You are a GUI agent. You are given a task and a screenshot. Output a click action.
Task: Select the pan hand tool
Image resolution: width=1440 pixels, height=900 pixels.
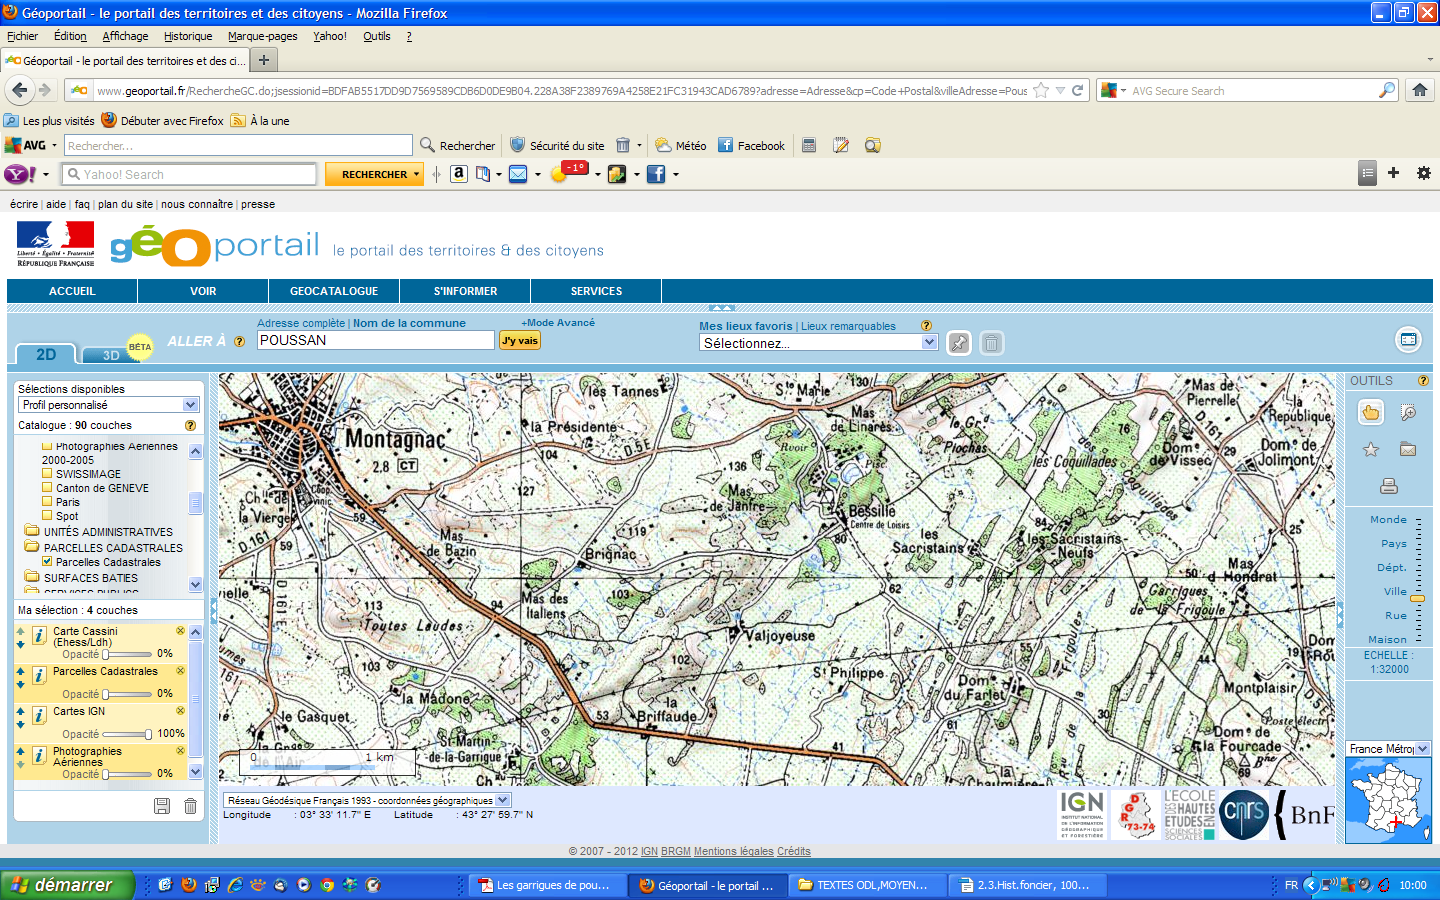click(1370, 413)
